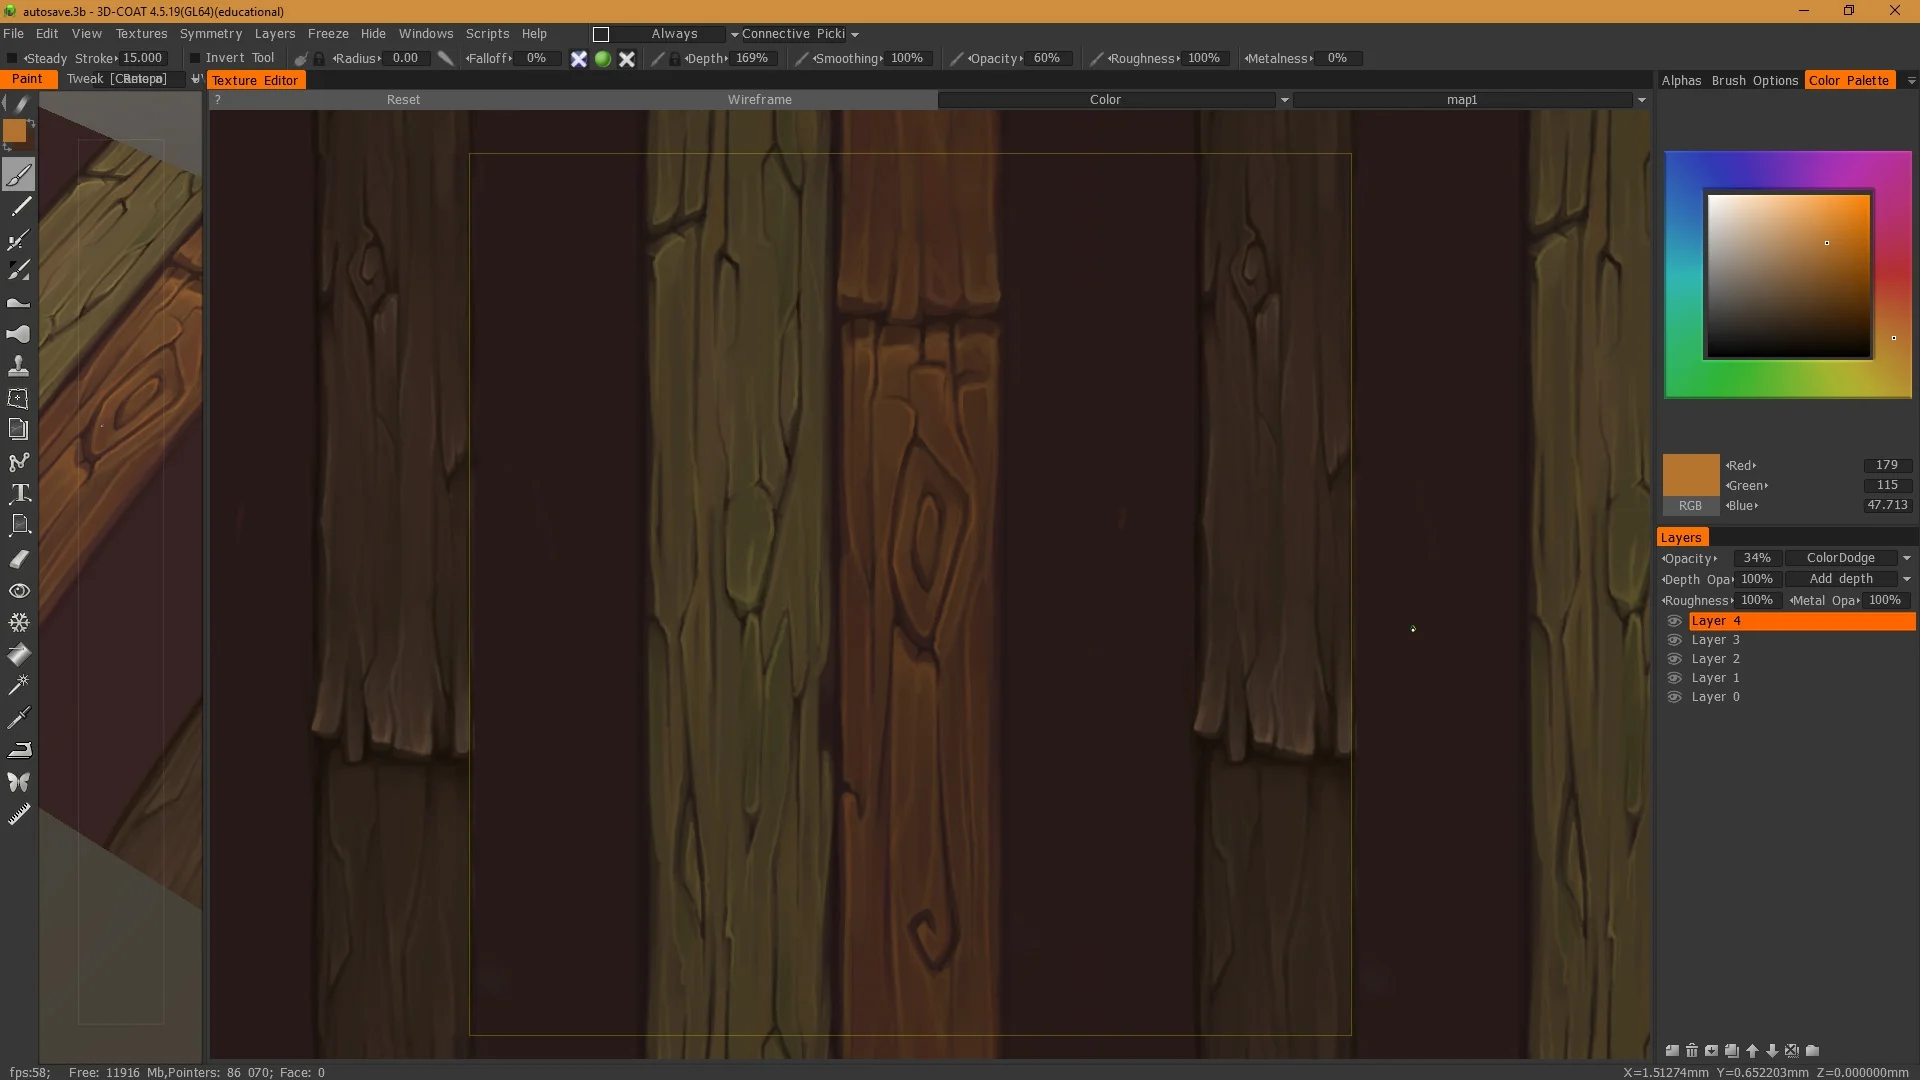Open the Tweak room tab

point(85,79)
